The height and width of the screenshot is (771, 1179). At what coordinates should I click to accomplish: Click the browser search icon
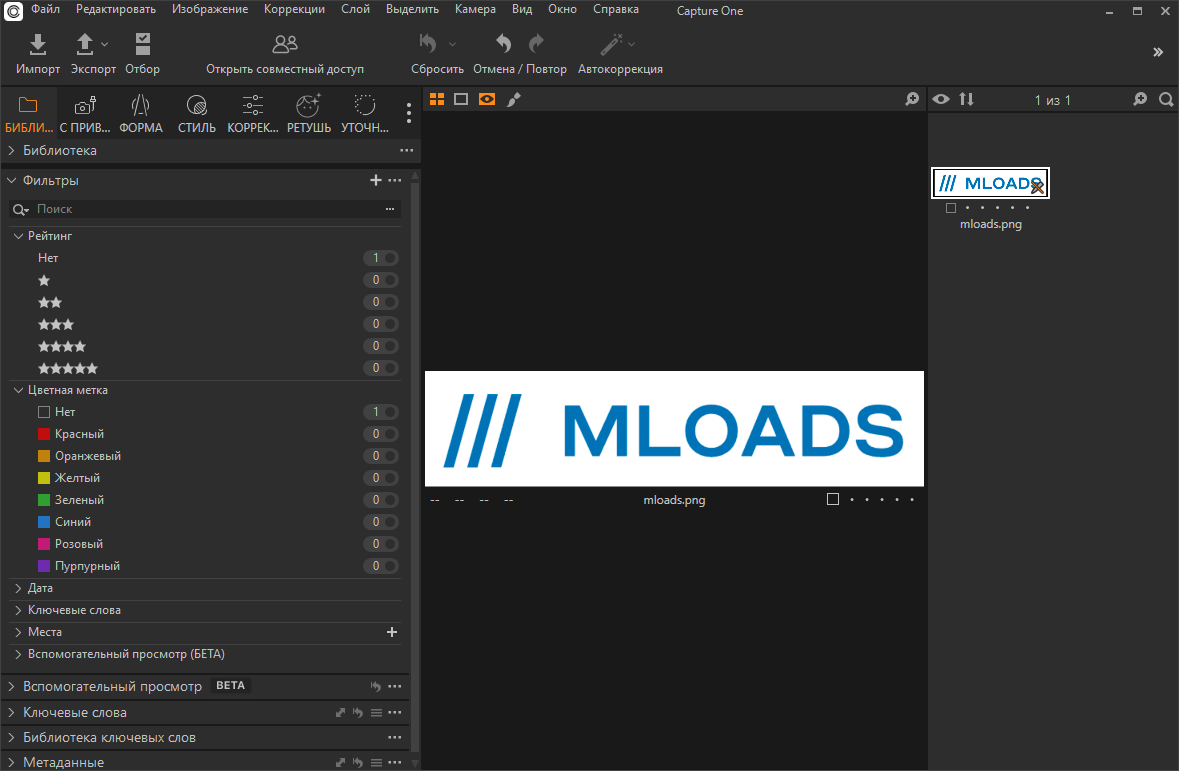click(1166, 99)
